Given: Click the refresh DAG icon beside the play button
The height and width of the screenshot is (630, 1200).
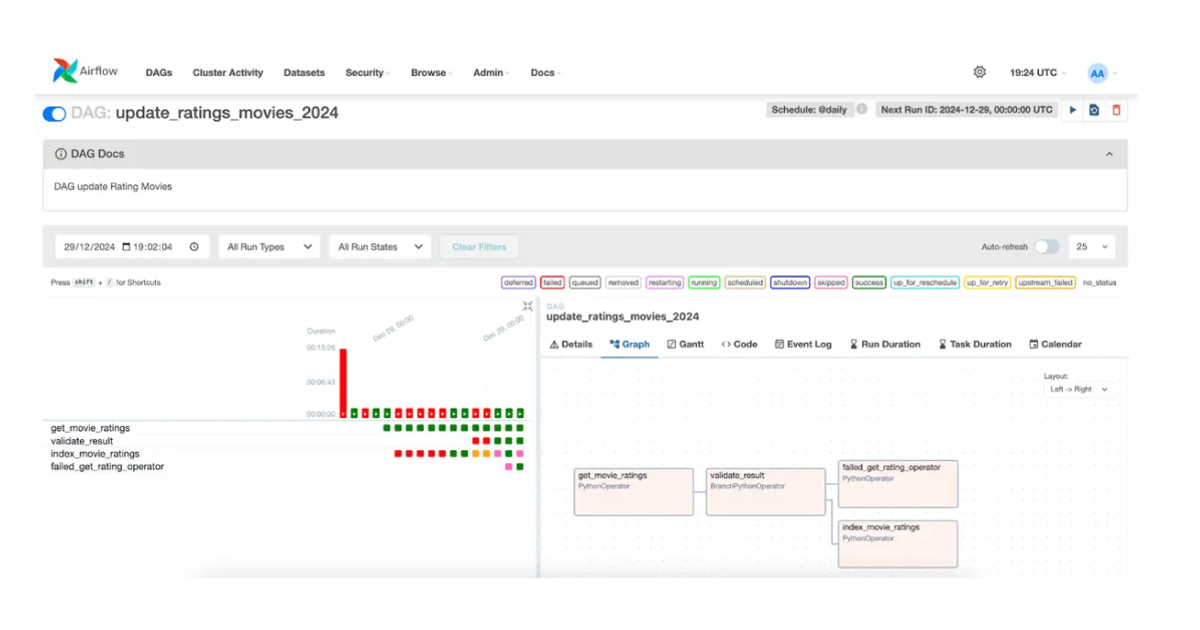Looking at the screenshot, I should tap(1094, 110).
